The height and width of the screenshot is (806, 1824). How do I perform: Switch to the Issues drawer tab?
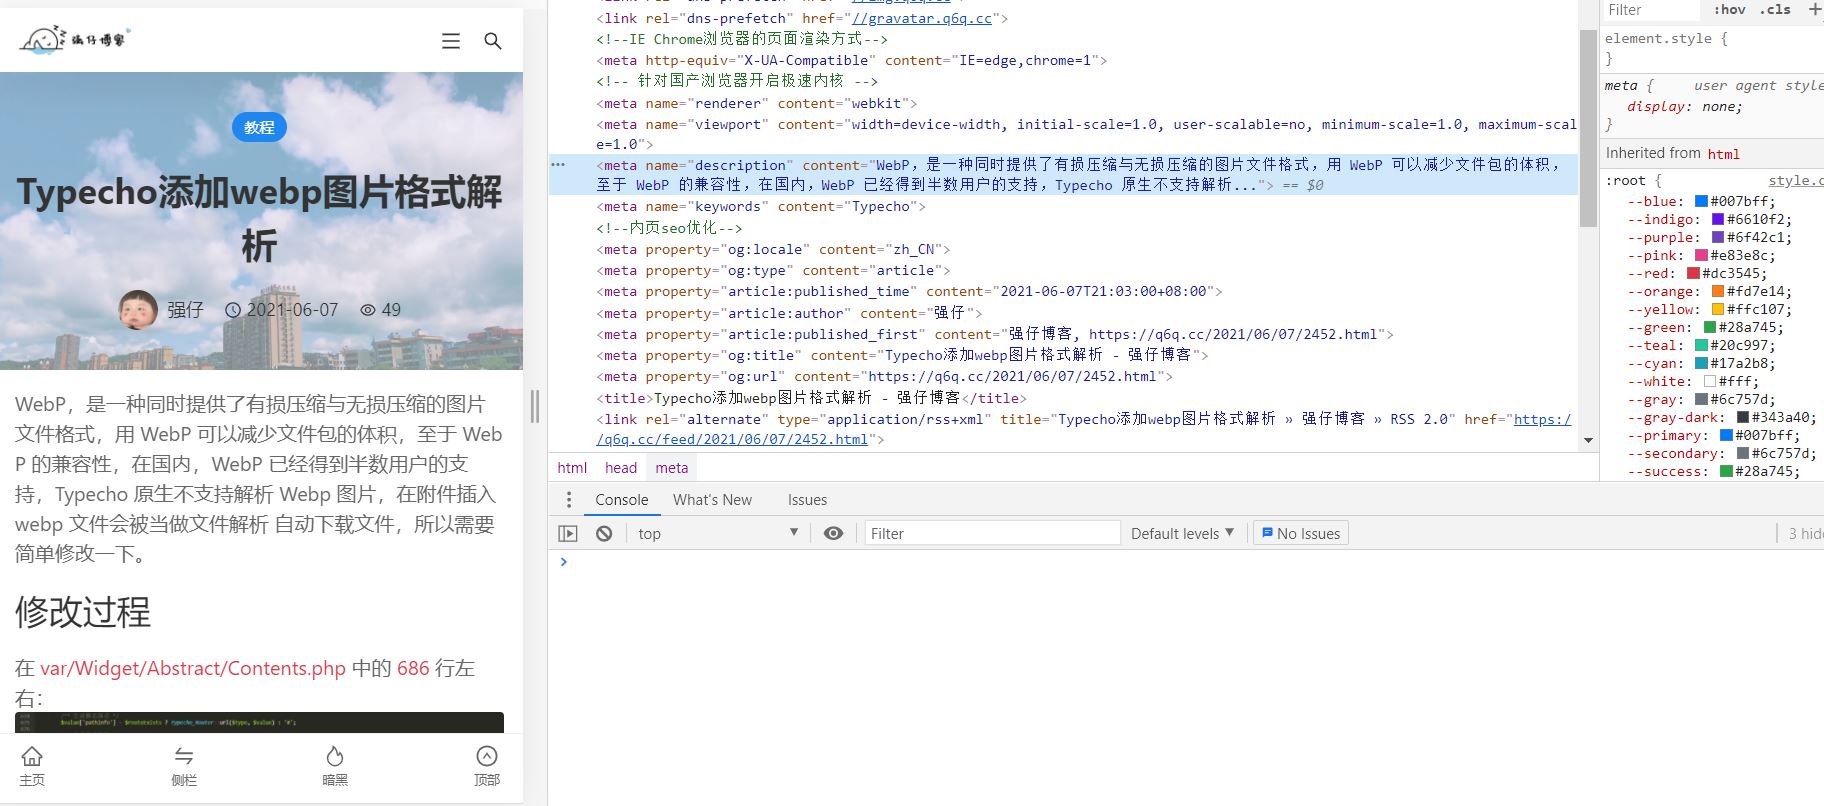[807, 500]
